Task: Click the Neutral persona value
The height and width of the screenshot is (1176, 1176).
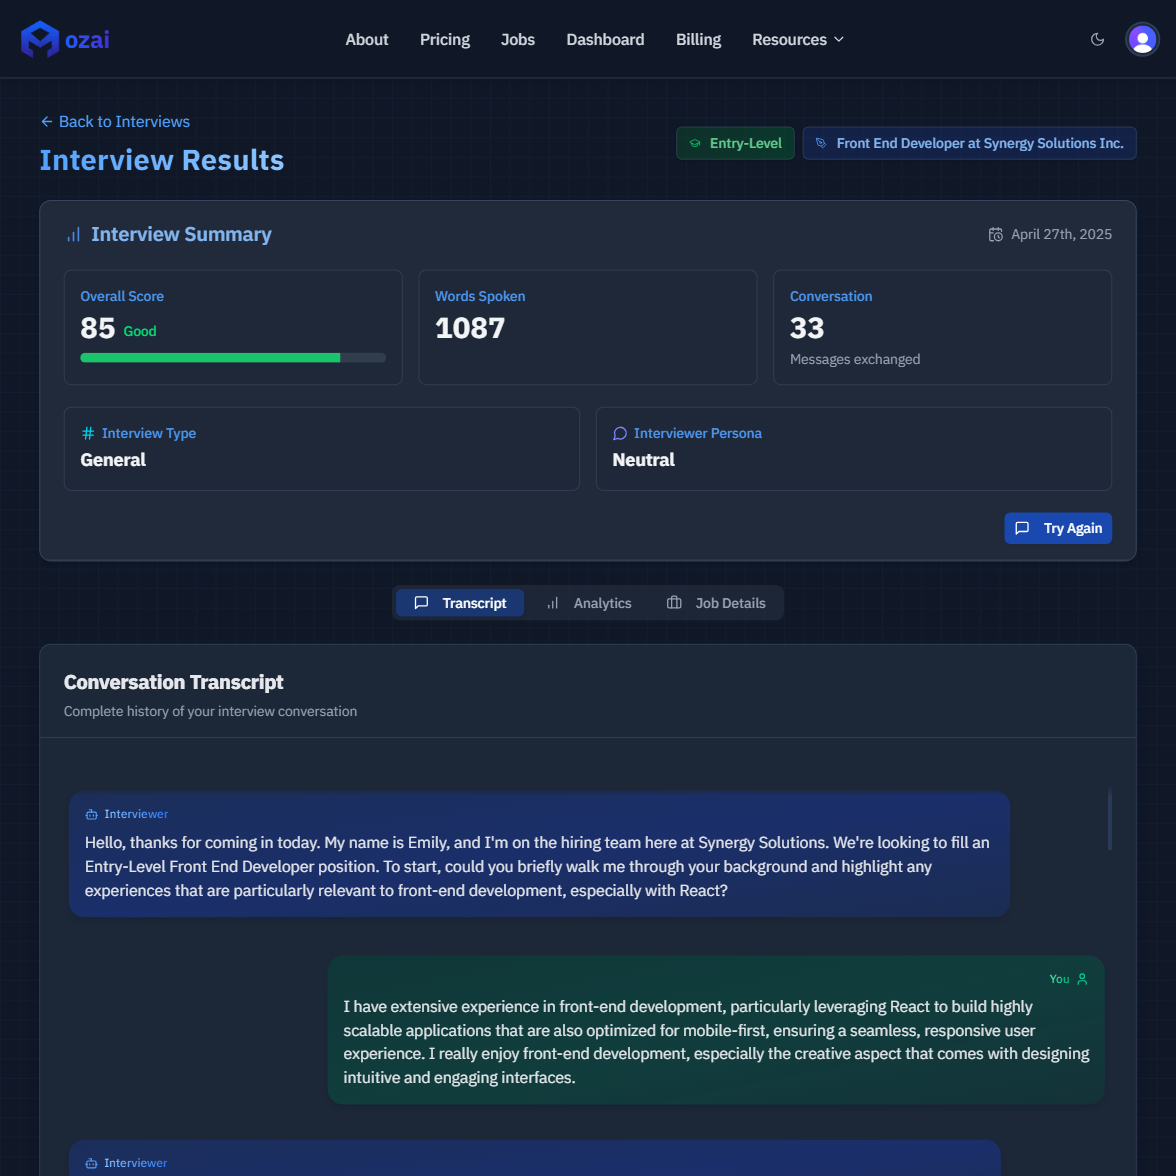Action: click(x=644, y=460)
